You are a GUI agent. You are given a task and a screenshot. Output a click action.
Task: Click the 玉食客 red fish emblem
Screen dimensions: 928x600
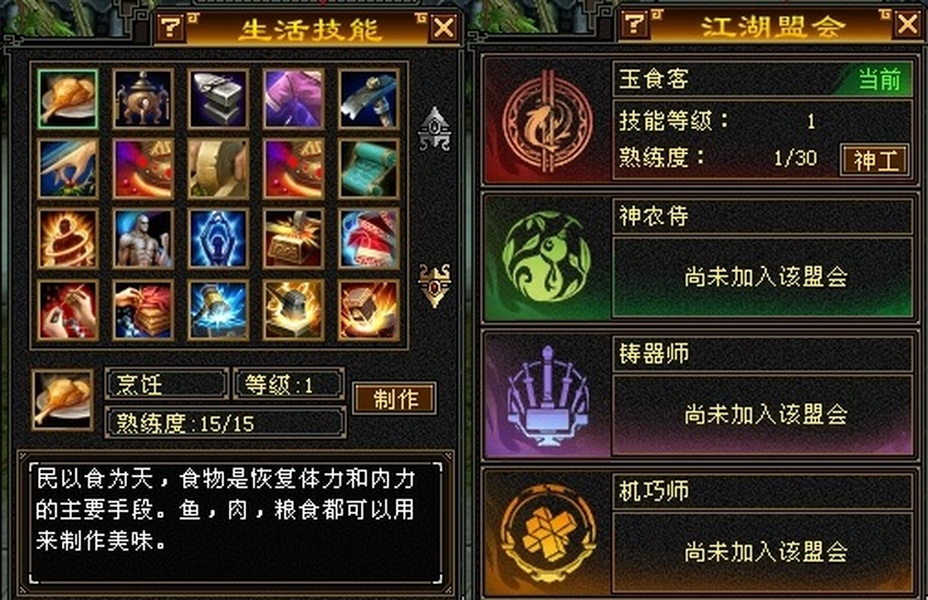click(547, 122)
